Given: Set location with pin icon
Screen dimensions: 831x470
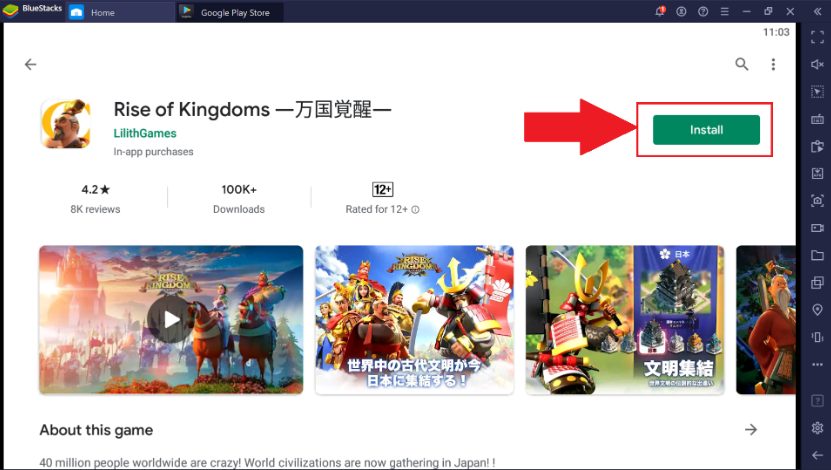Looking at the screenshot, I should click(817, 309).
